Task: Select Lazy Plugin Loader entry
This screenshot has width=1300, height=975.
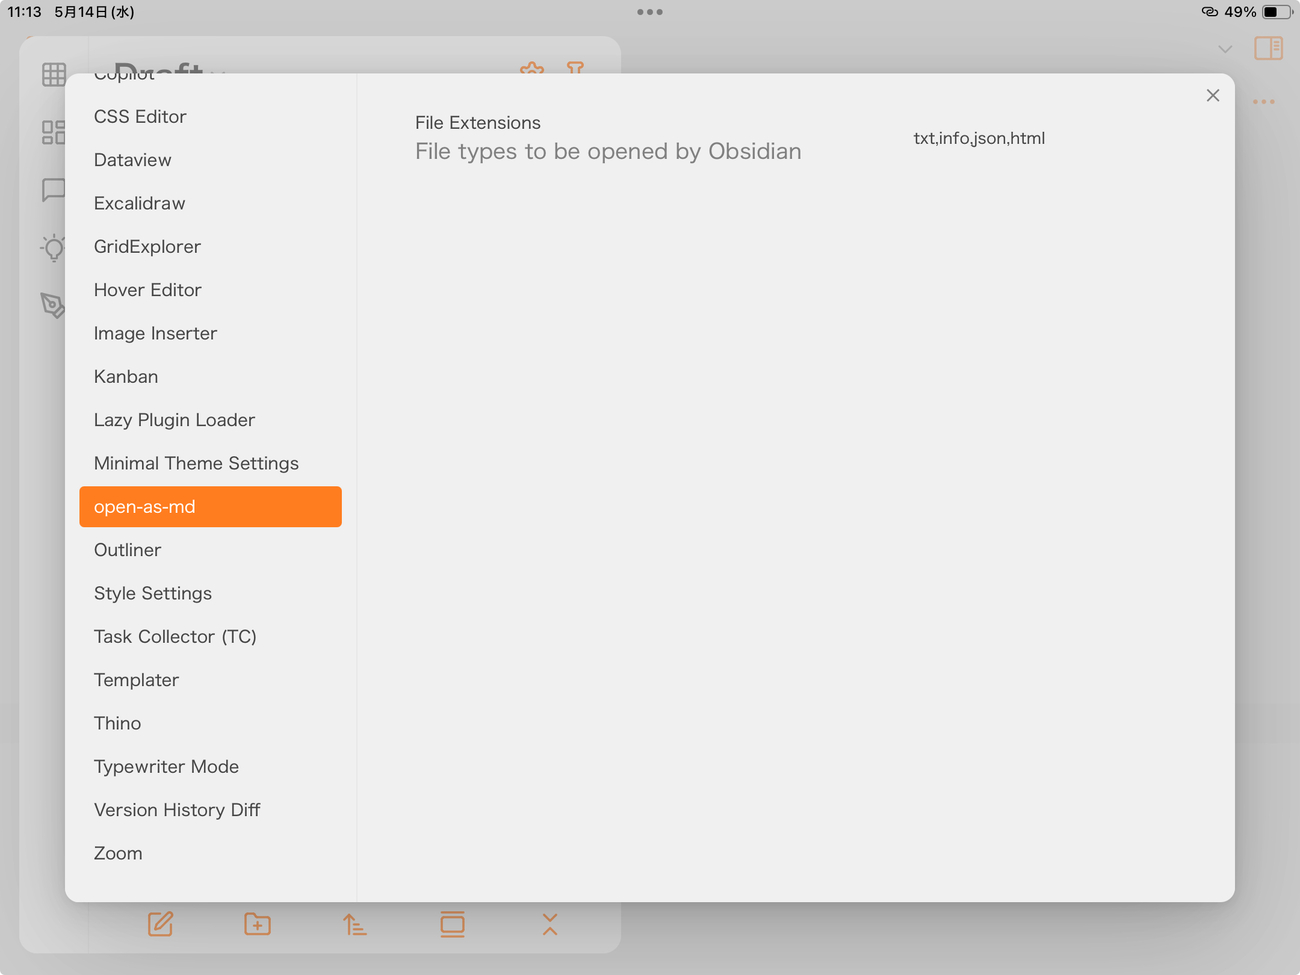Action: 210,420
